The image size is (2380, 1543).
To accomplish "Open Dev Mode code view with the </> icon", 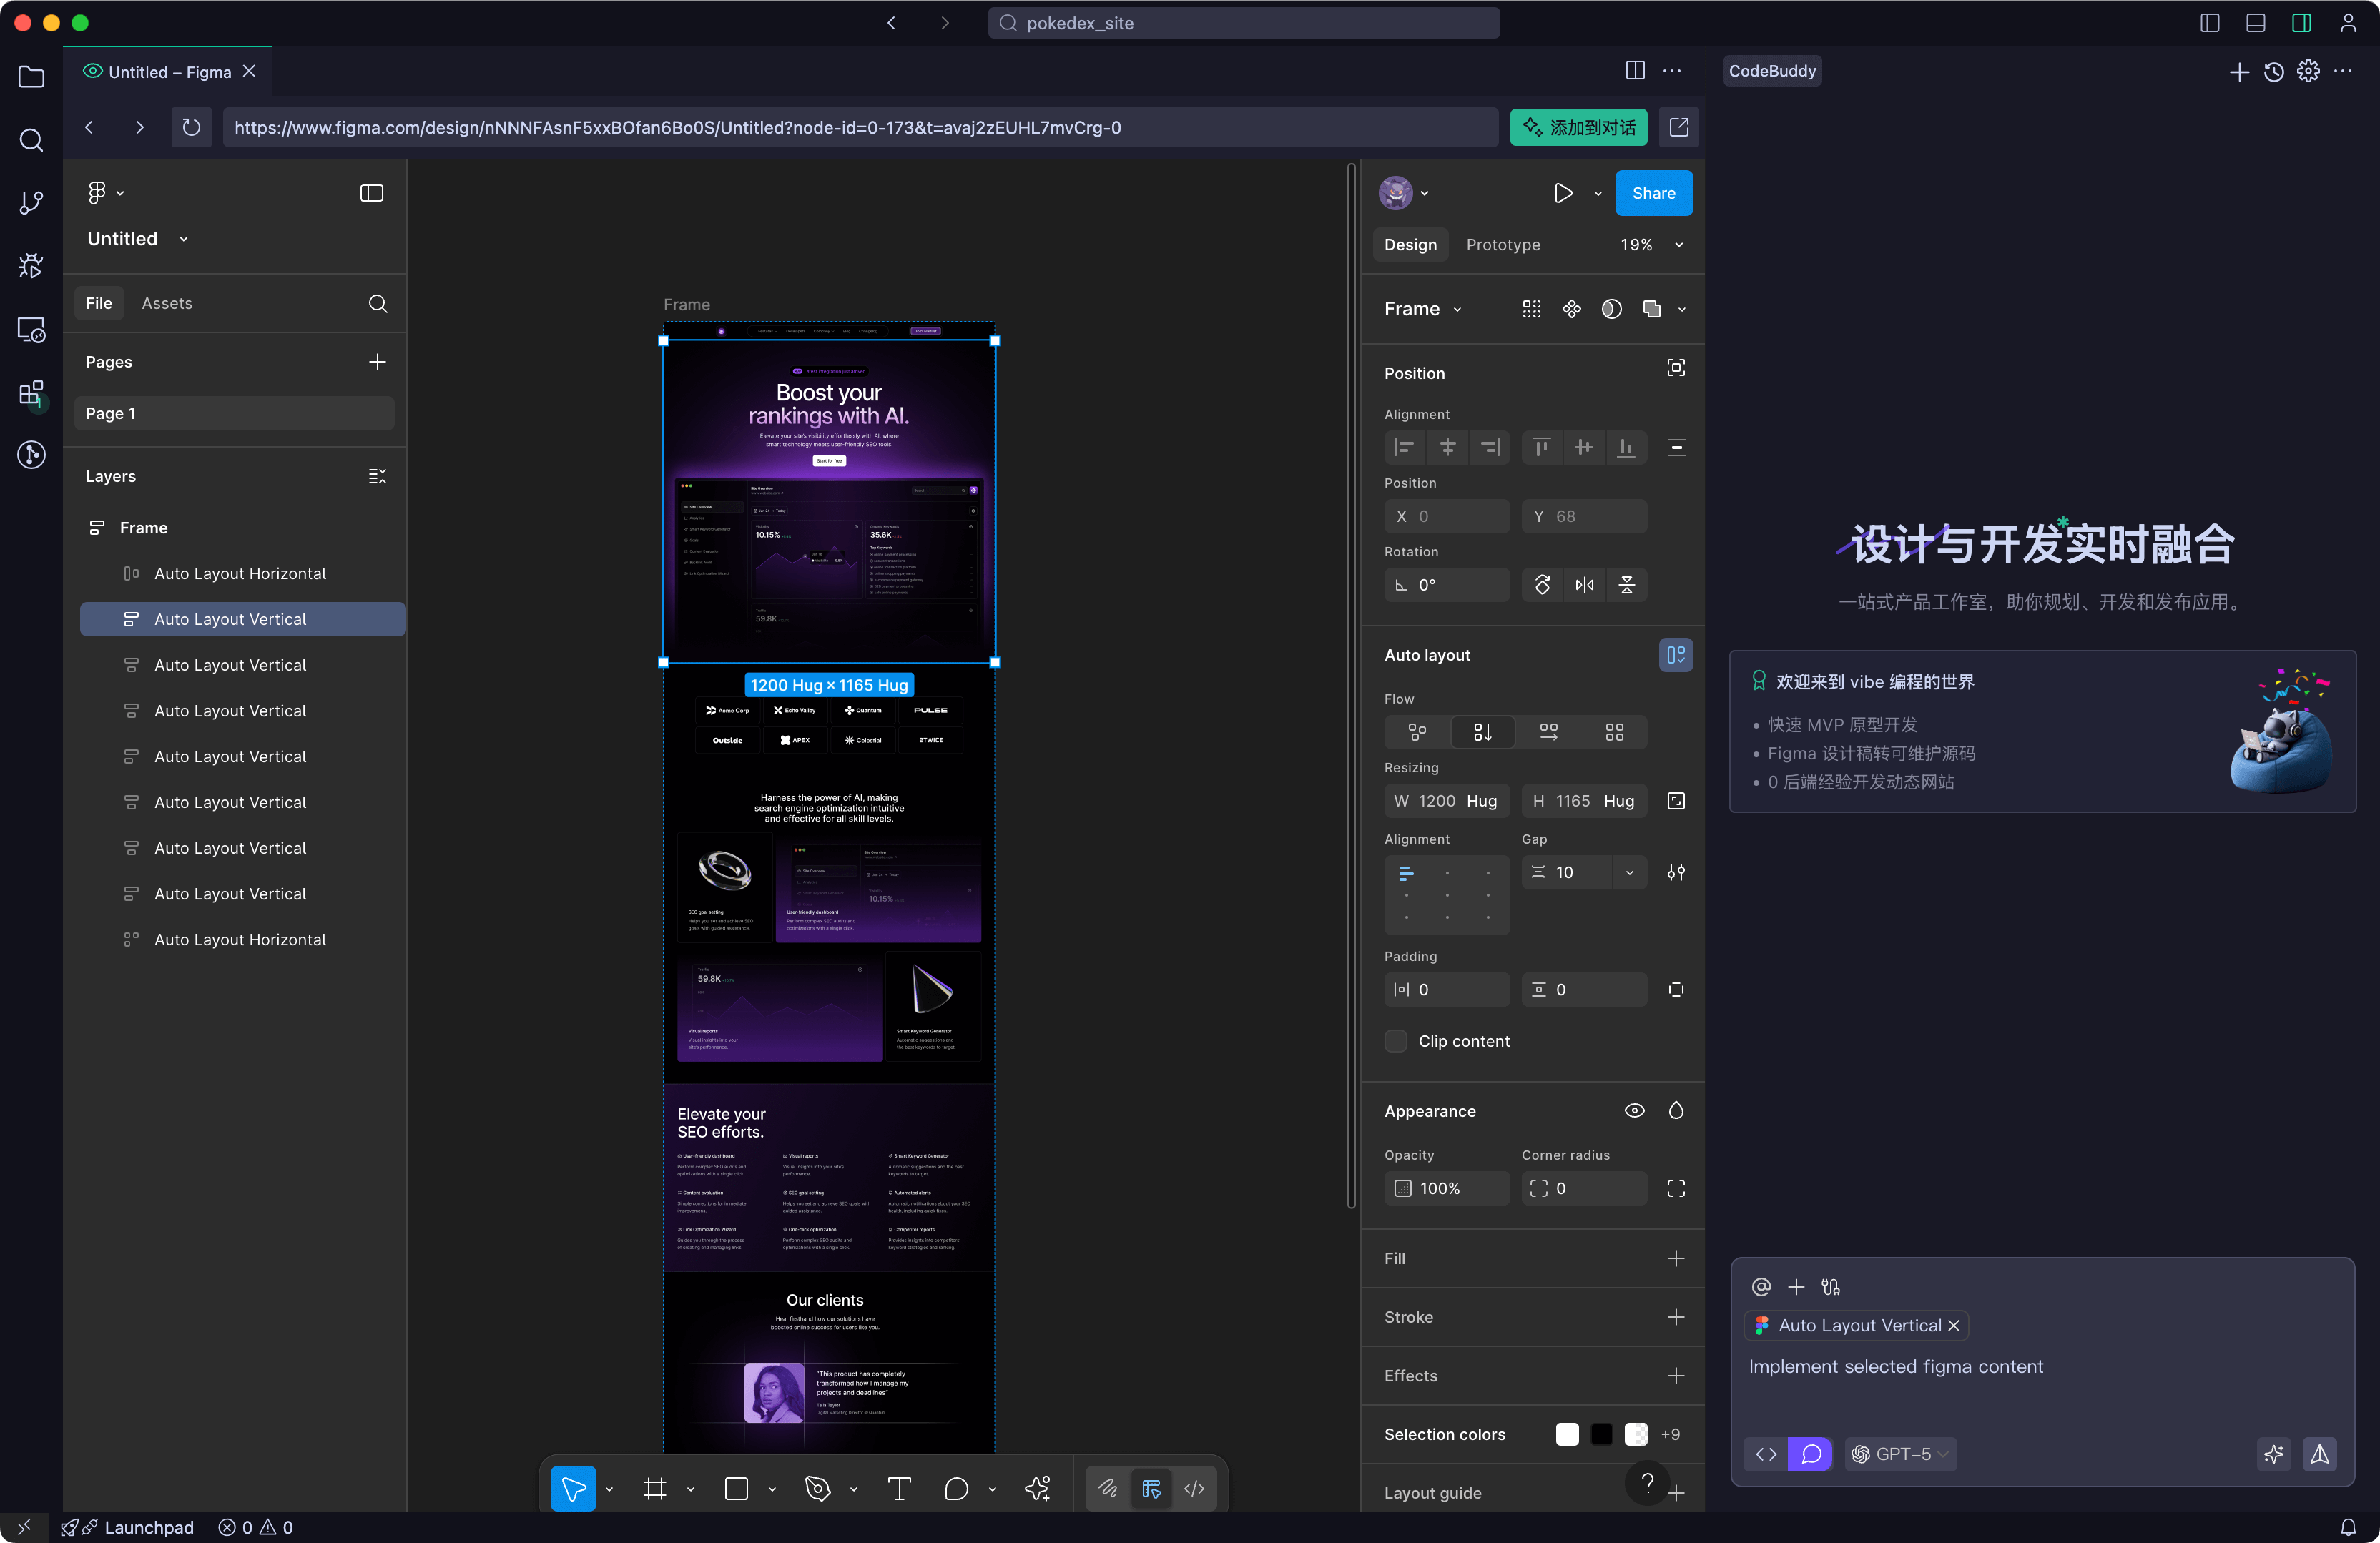I will (1195, 1488).
